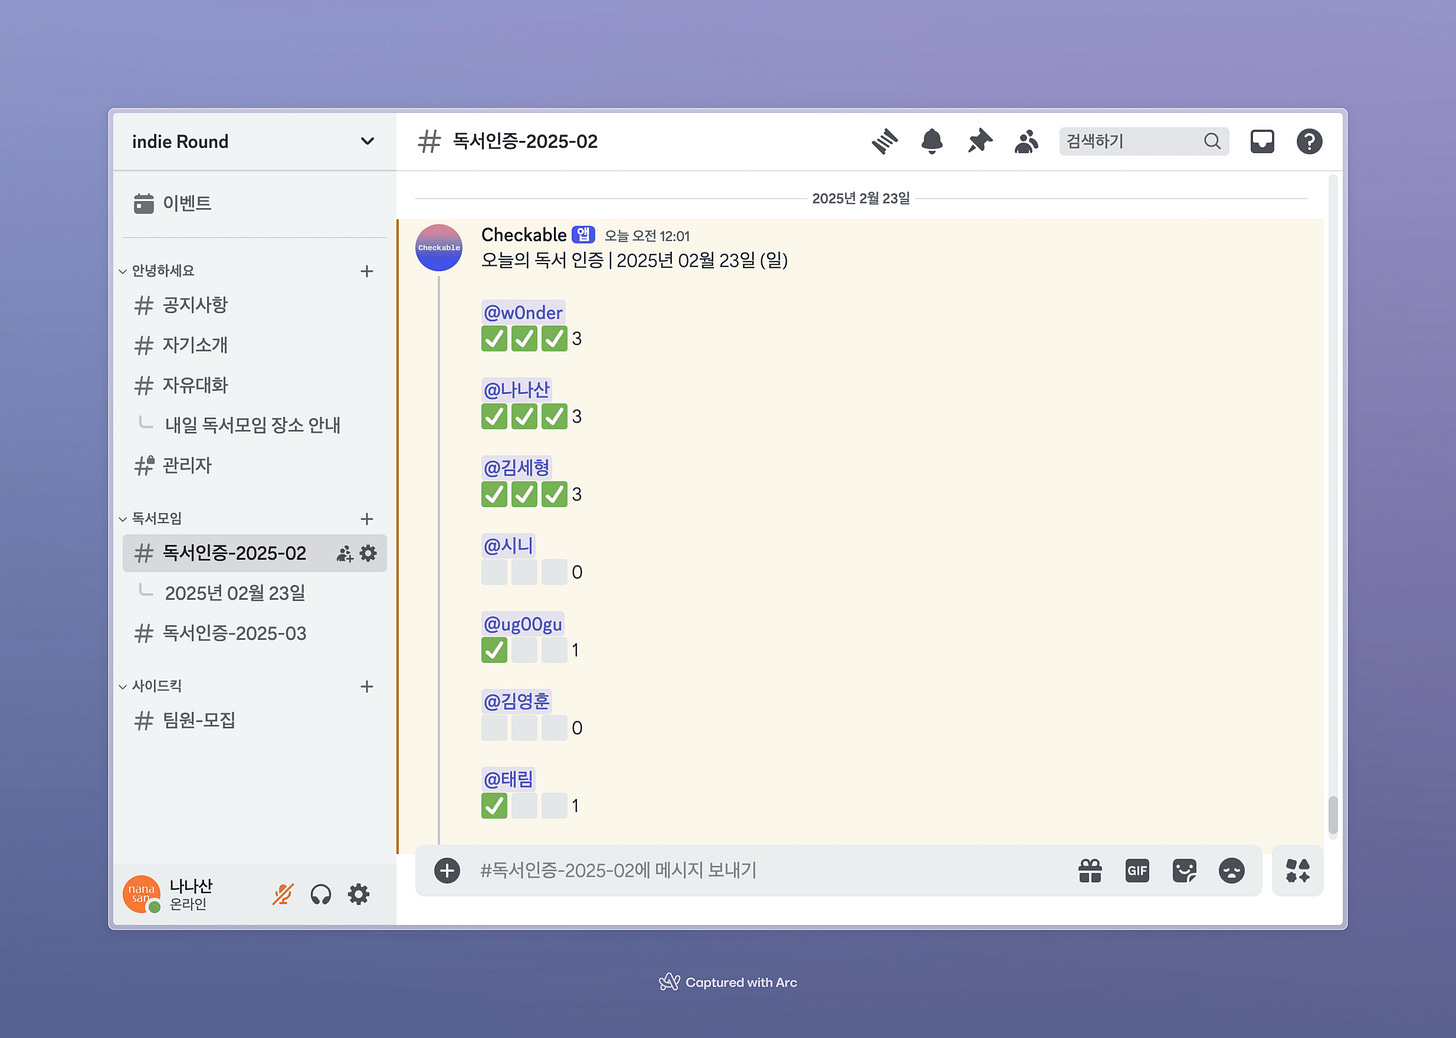Click the @w0nder mention
This screenshot has height=1038, width=1456.
(x=523, y=312)
